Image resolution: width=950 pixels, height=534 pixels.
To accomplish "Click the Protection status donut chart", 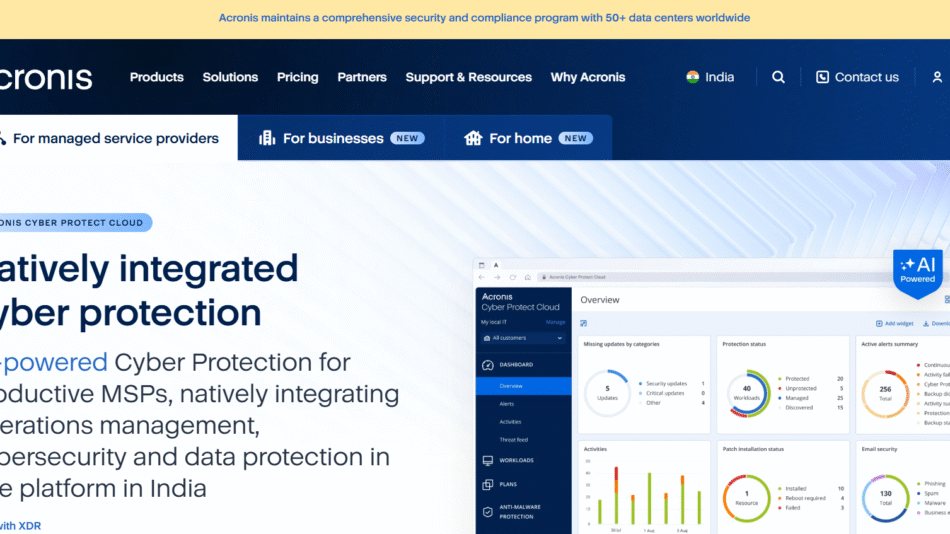I will coord(747,393).
